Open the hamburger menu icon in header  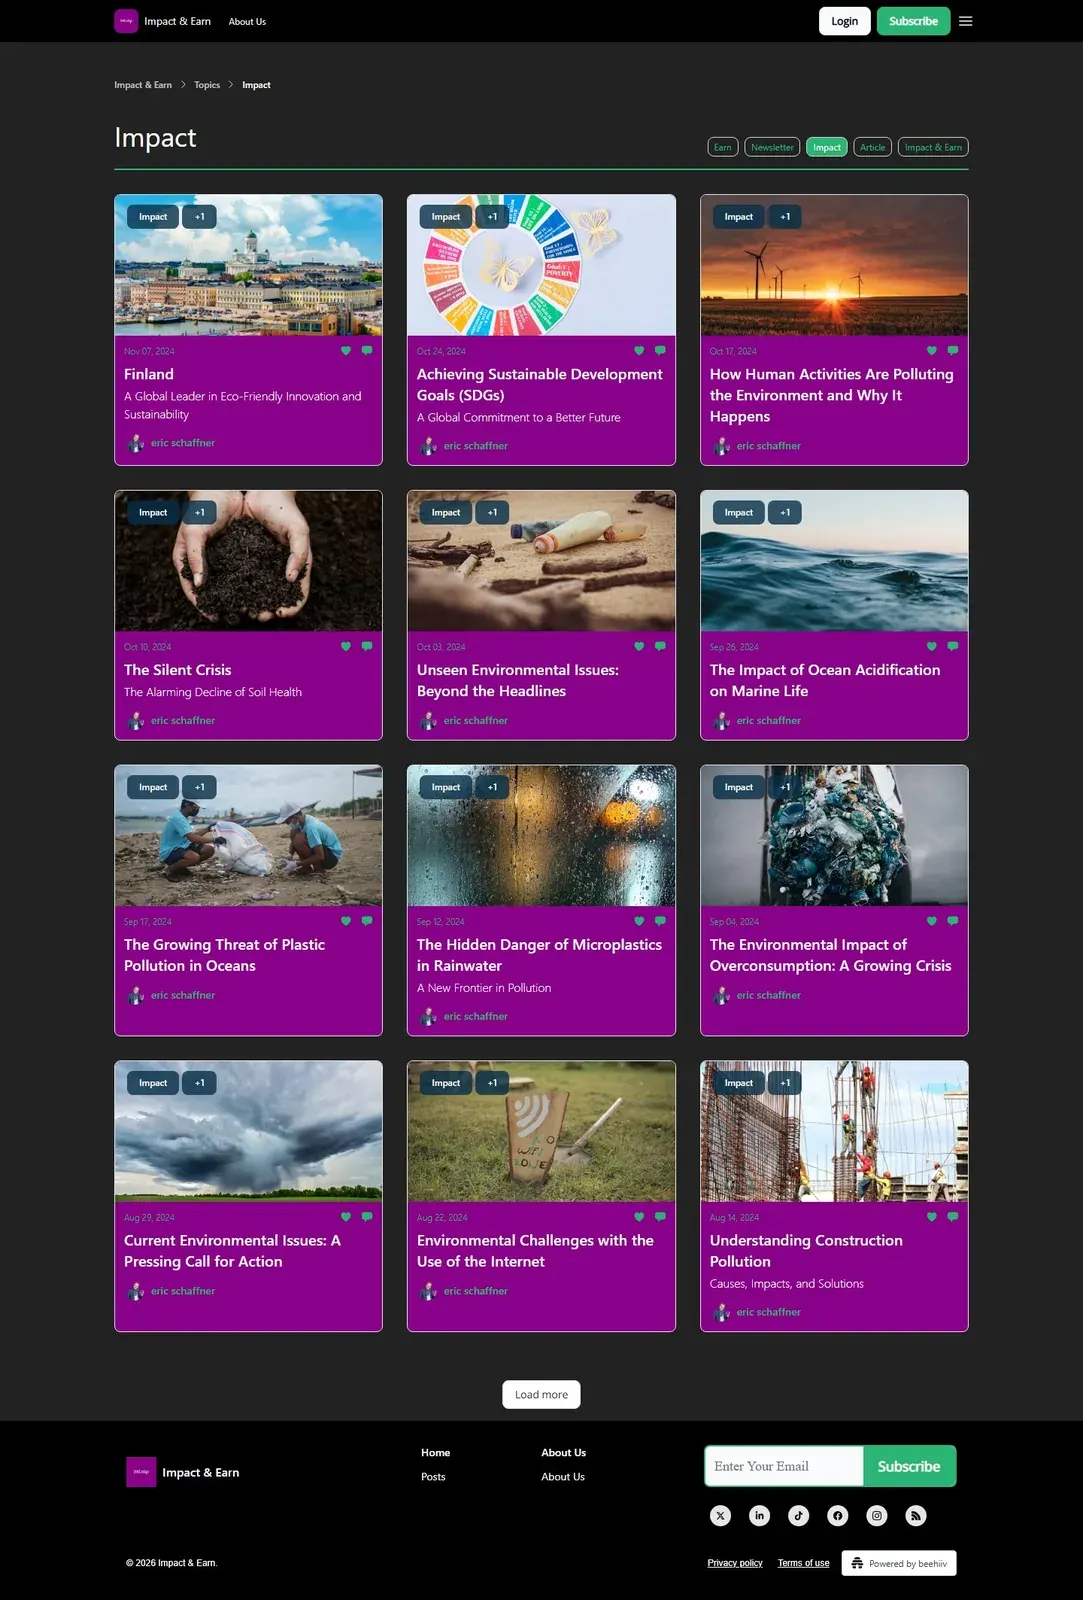coord(965,21)
